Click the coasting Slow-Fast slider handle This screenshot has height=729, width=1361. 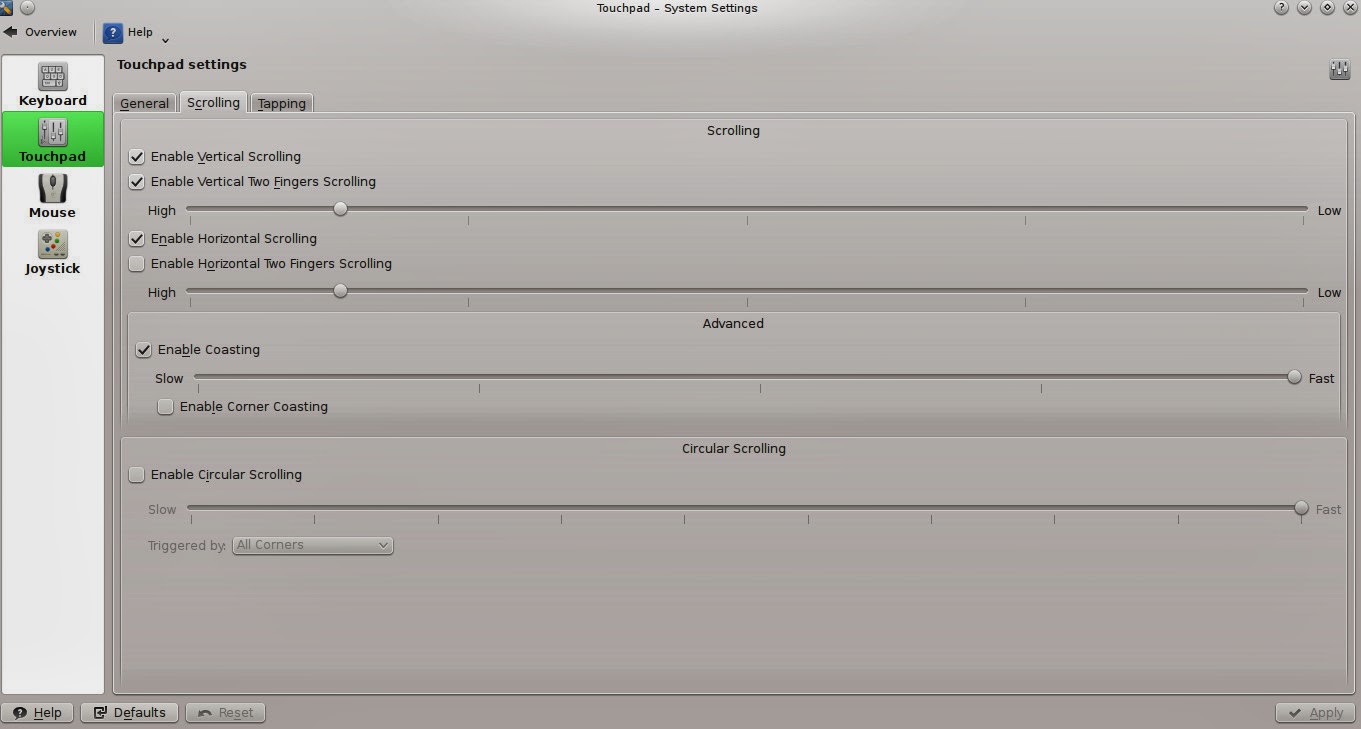(x=1295, y=377)
